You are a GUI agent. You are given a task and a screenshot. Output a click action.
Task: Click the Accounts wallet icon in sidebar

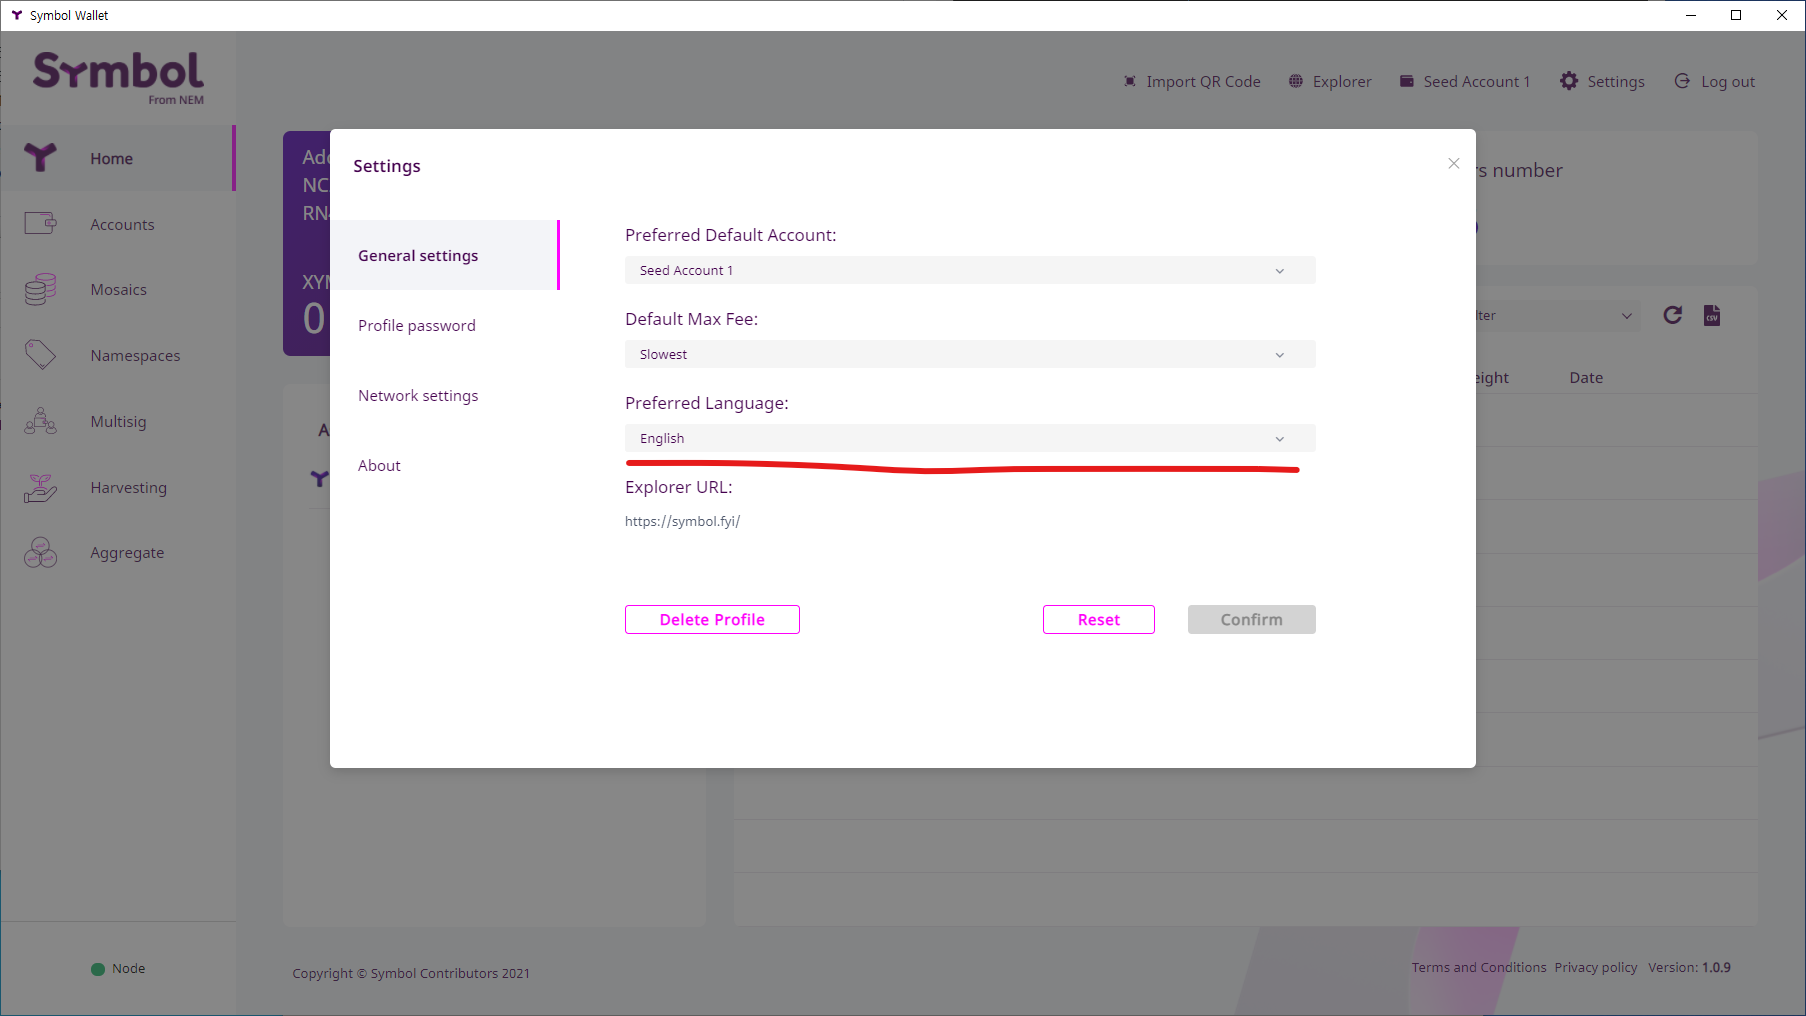(40, 223)
